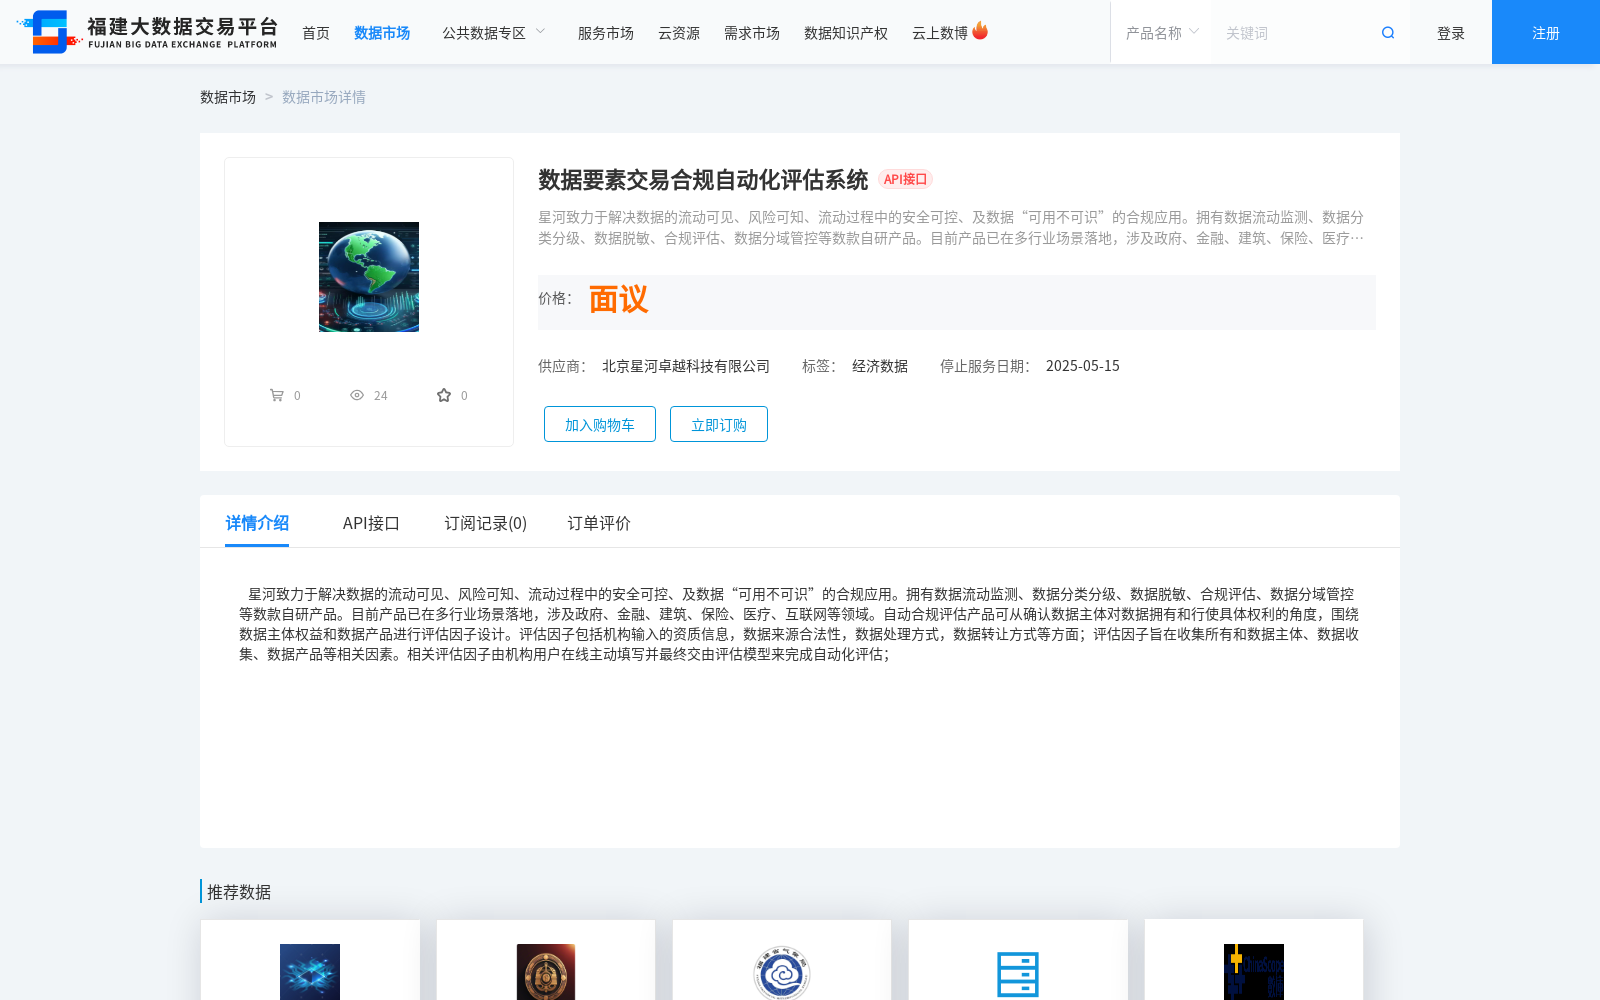Click the magnifier search icon
Viewport: 1600px width, 1000px height.
click(1387, 31)
